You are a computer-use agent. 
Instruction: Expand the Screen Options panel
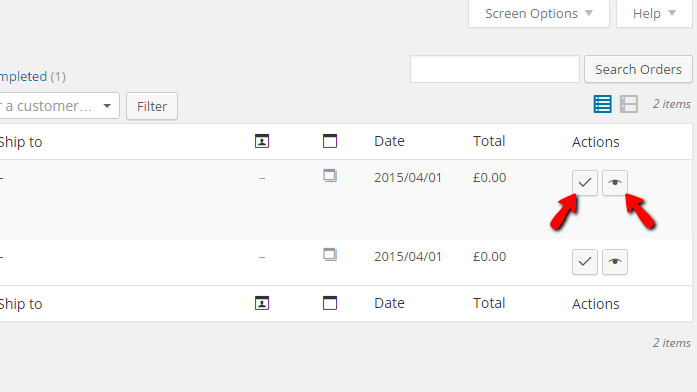click(539, 13)
